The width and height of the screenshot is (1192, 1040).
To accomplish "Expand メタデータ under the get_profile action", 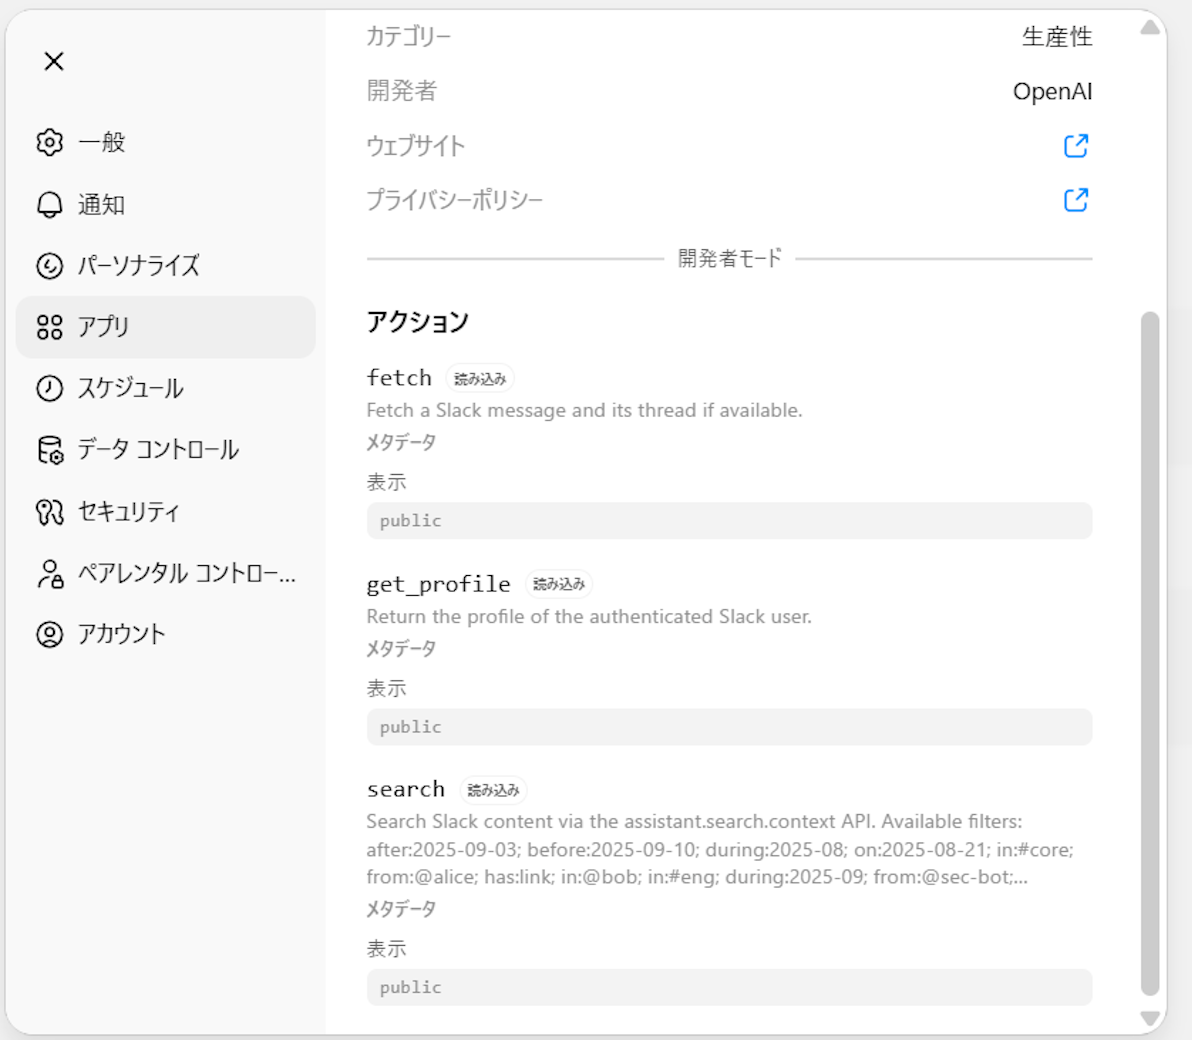I will pos(401,649).
